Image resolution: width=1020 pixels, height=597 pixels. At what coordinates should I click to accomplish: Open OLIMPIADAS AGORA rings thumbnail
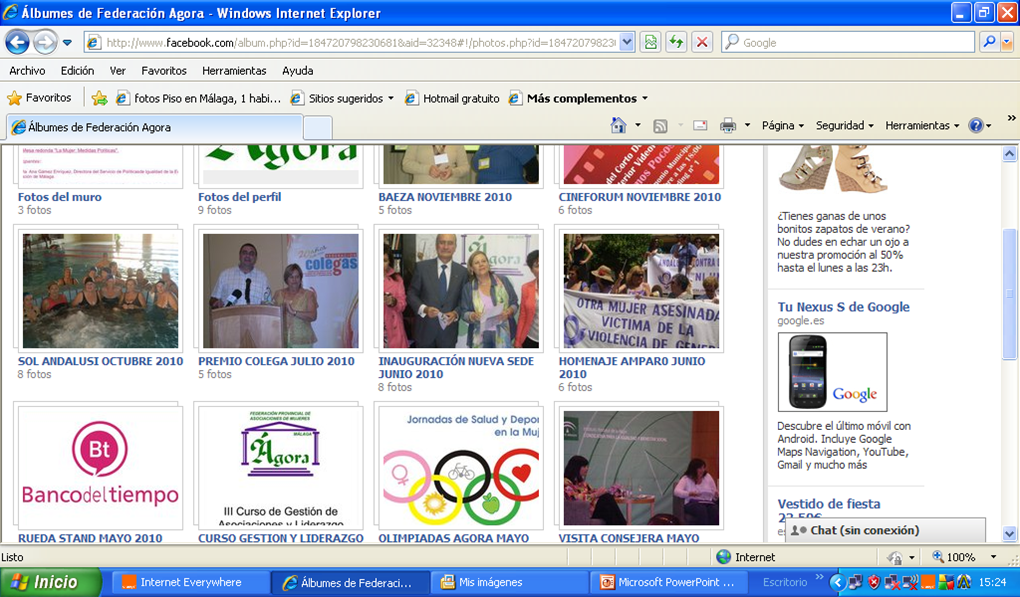pos(461,468)
